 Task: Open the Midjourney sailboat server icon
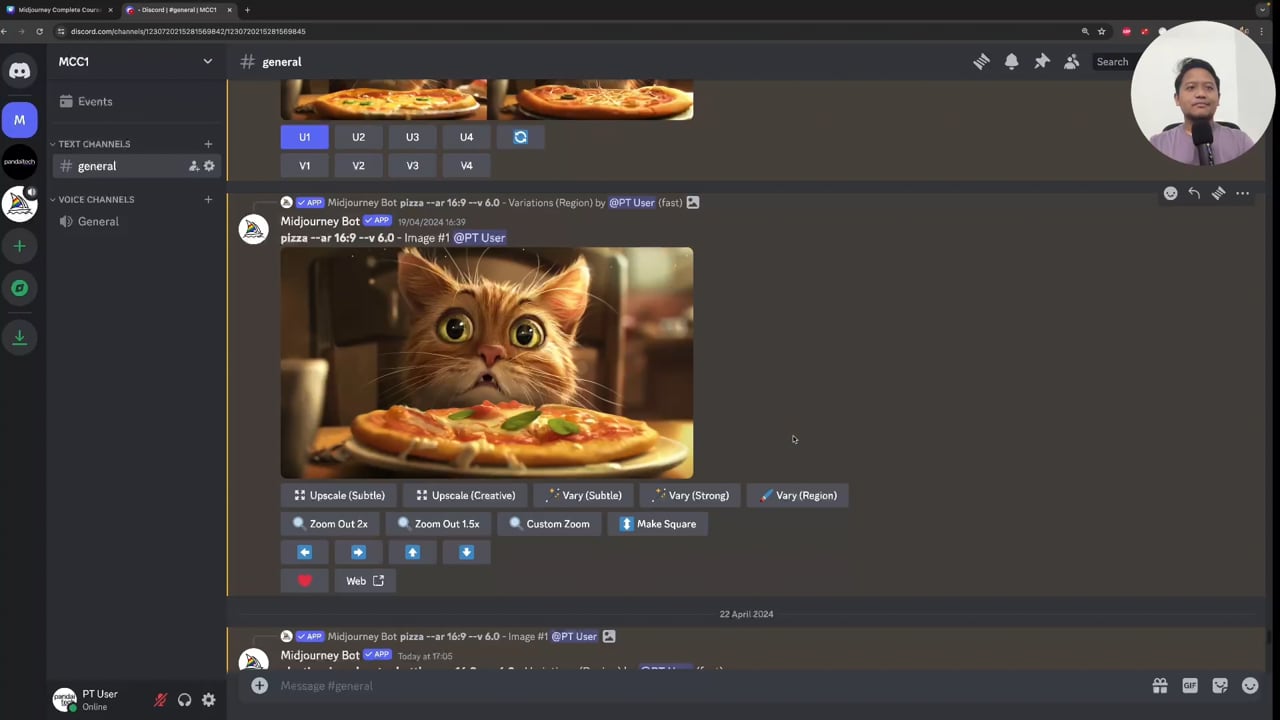[x=19, y=204]
